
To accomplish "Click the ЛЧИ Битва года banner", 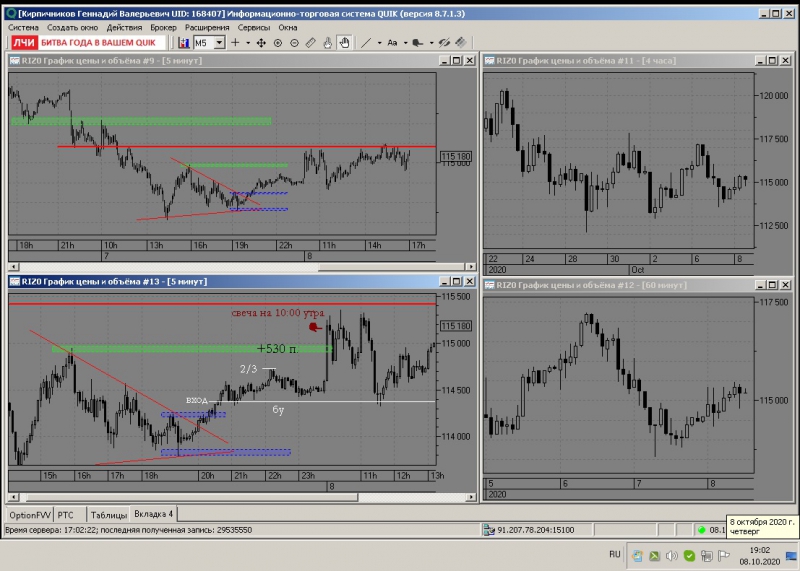I will click(88, 43).
